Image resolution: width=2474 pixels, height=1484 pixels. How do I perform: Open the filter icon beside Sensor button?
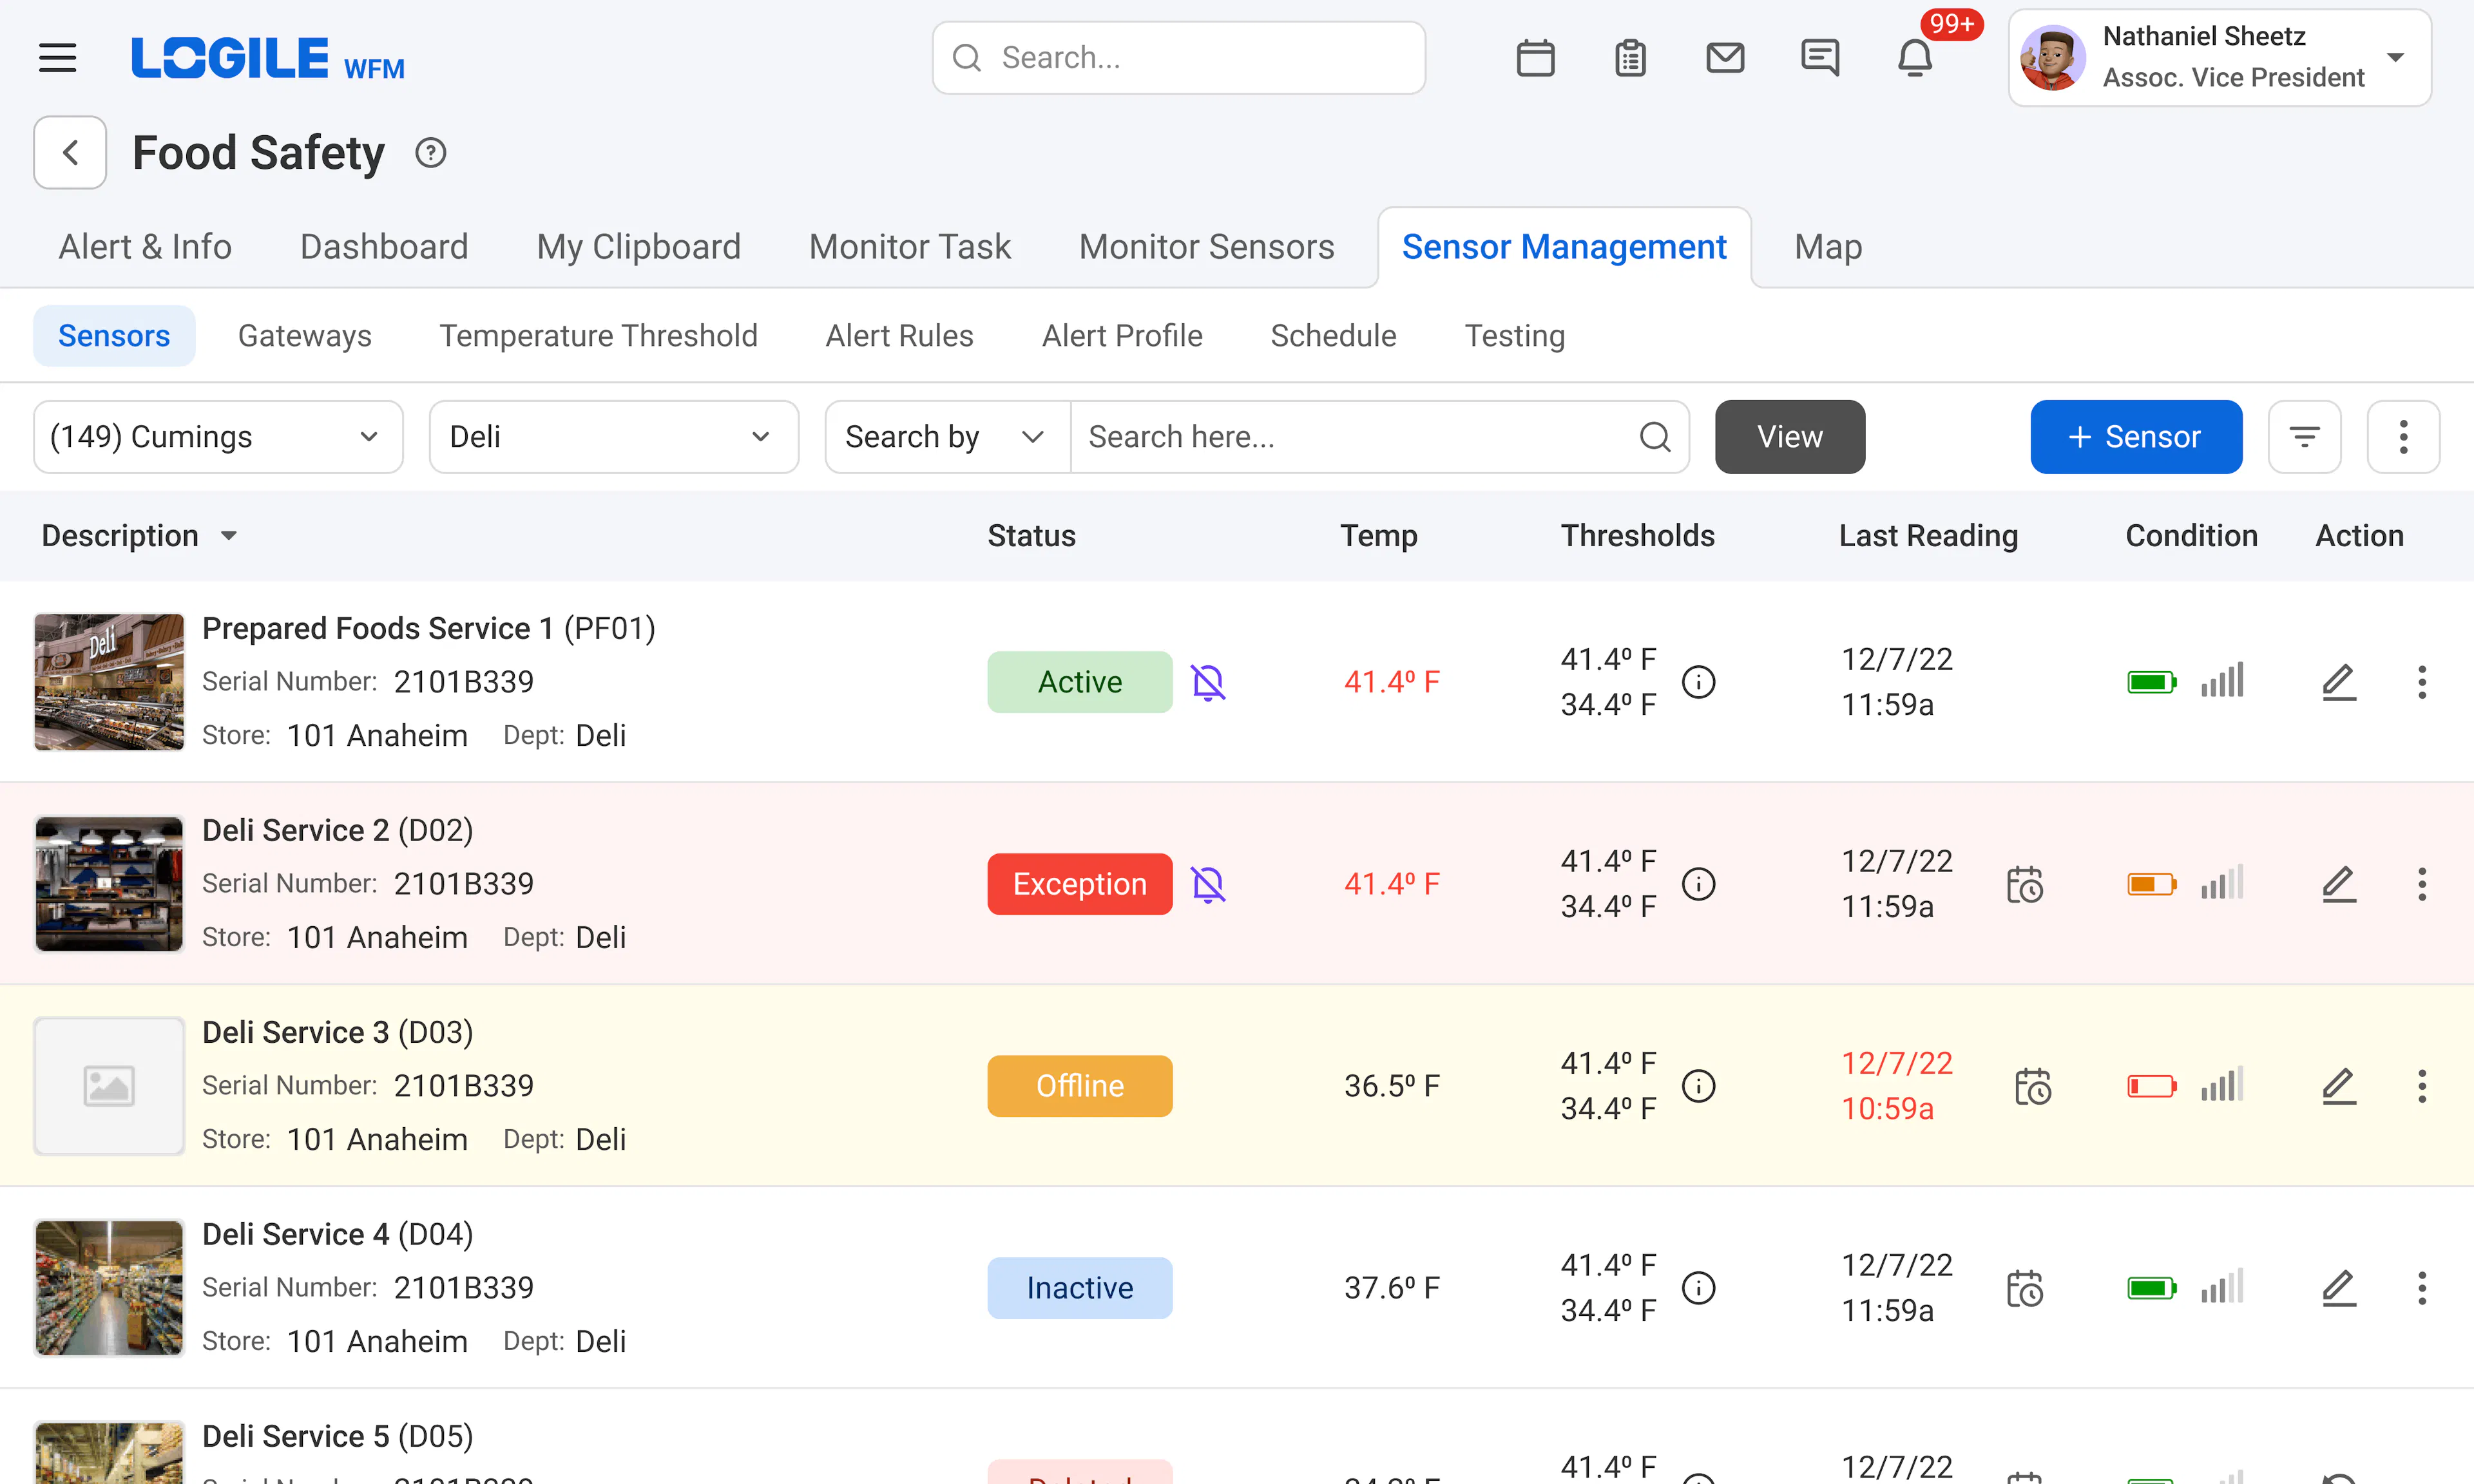point(2305,436)
